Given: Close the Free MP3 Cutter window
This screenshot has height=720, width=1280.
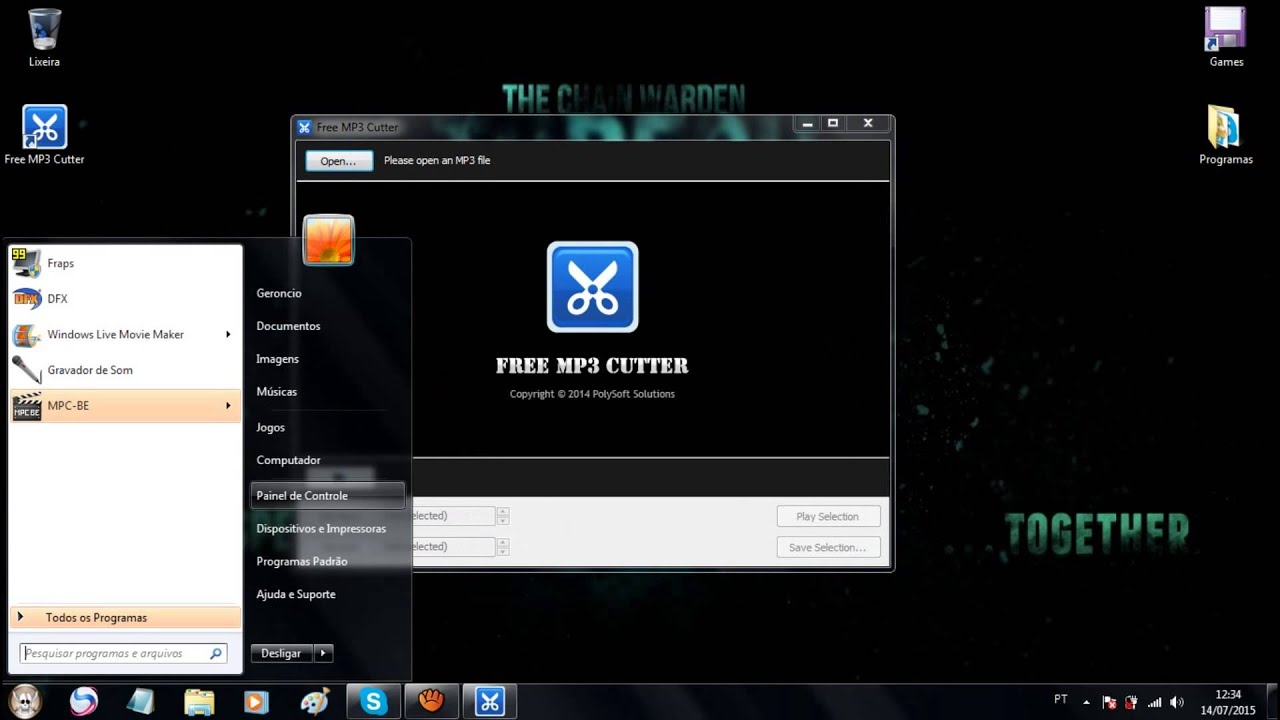Looking at the screenshot, I should [x=868, y=124].
